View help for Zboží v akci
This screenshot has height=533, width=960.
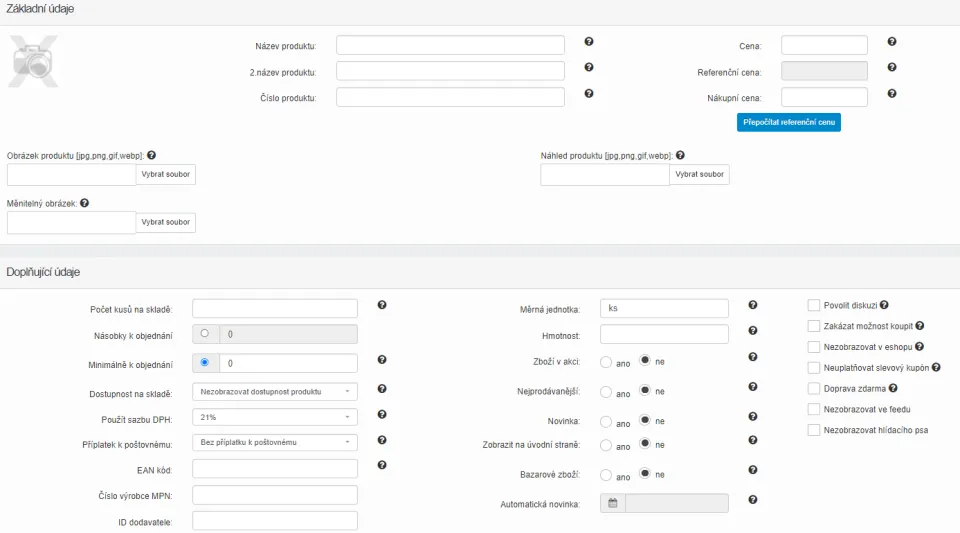click(752, 357)
